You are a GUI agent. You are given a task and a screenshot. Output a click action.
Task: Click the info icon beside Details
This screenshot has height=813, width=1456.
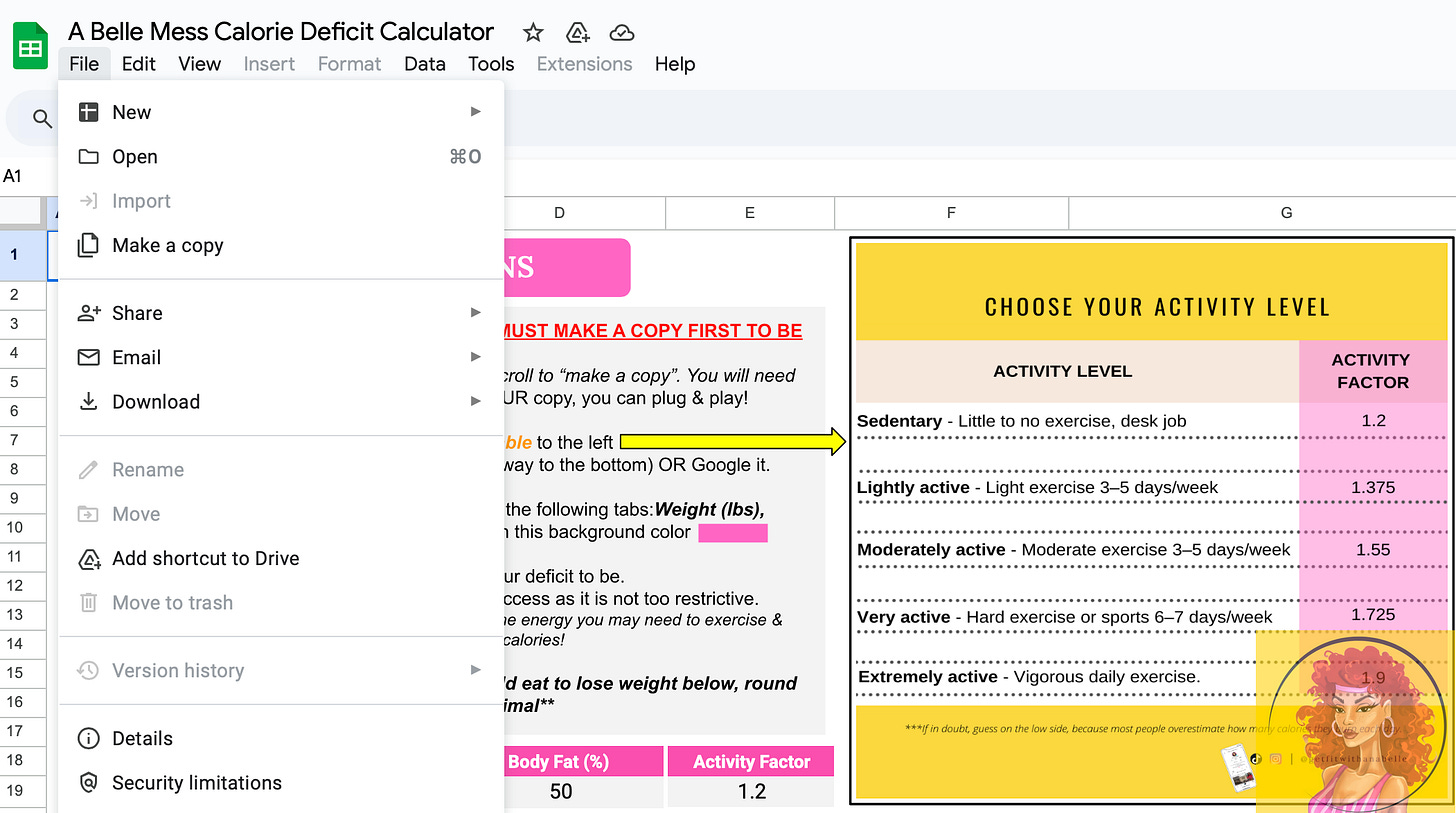(88, 738)
